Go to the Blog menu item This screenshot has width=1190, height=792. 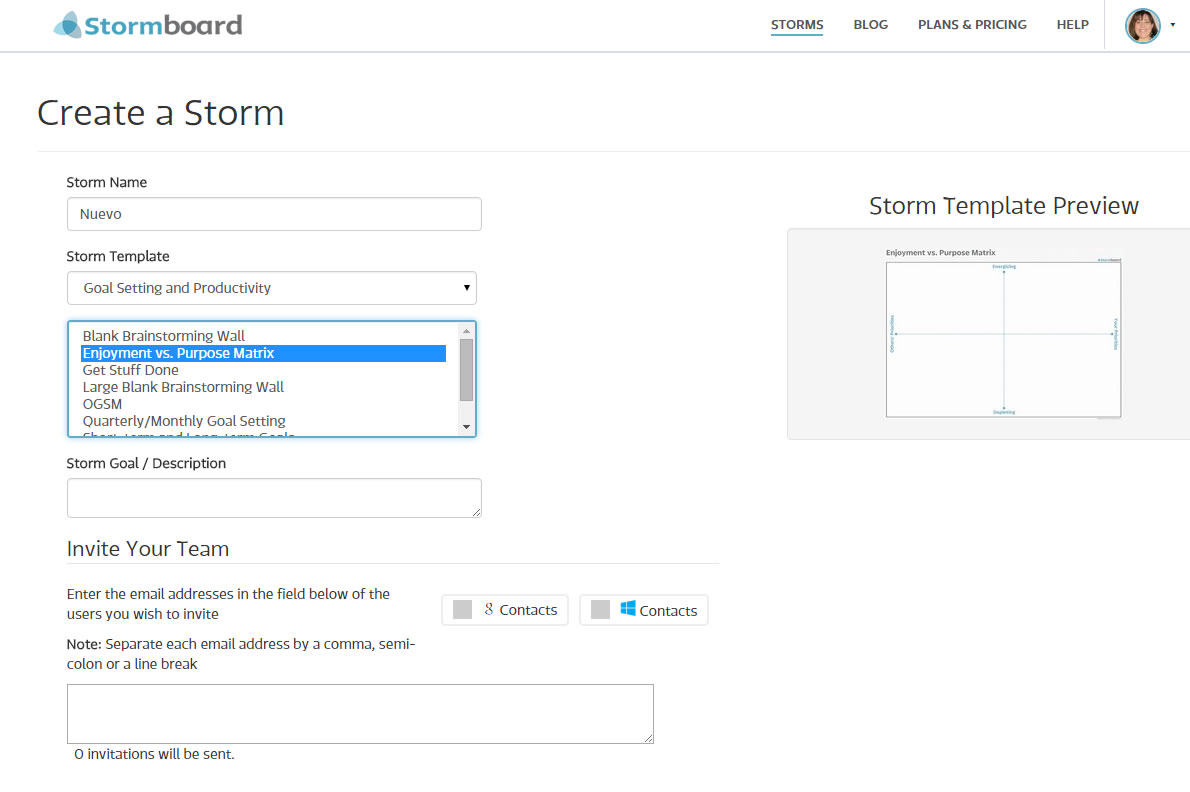click(870, 25)
